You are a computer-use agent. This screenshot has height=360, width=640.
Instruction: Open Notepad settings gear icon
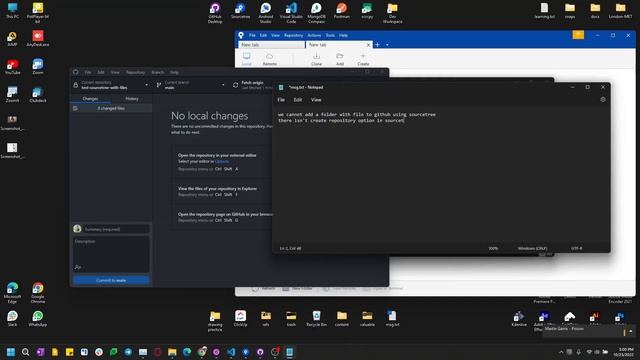pyautogui.click(x=603, y=99)
